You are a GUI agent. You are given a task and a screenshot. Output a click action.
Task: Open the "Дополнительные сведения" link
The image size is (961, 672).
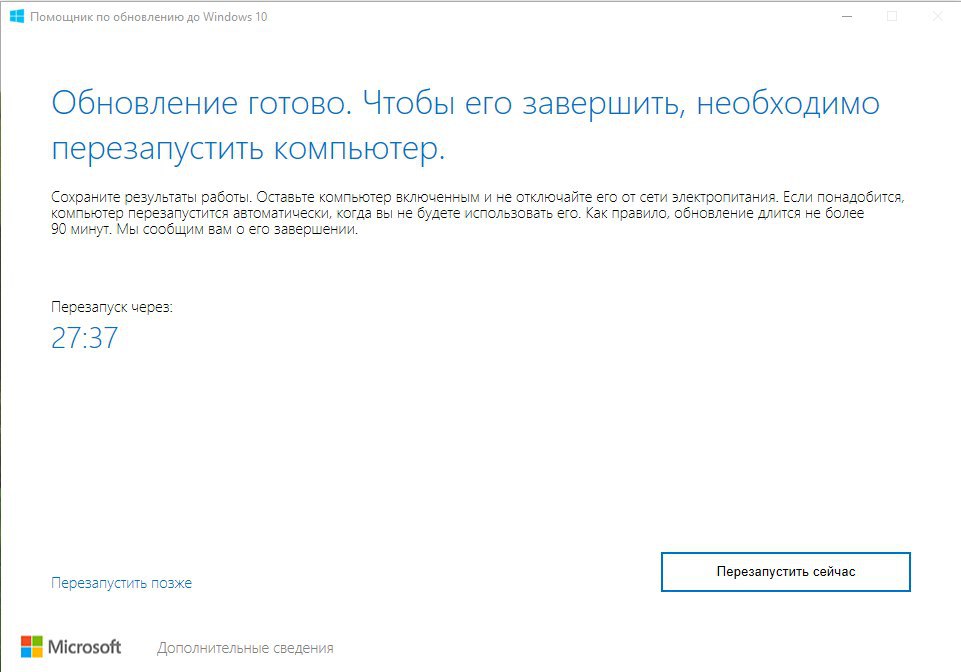(245, 648)
